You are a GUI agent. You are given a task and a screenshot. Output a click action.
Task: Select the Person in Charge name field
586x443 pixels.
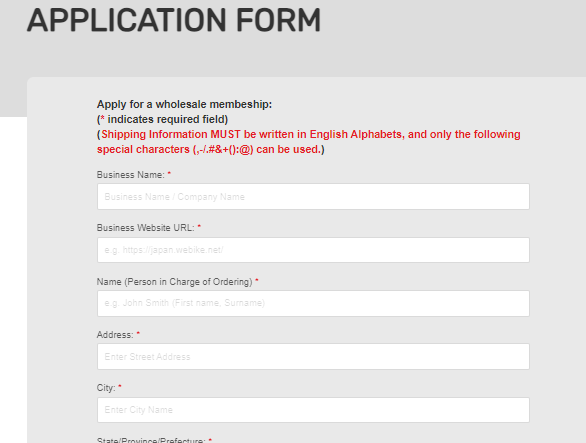[x=313, y=303]
